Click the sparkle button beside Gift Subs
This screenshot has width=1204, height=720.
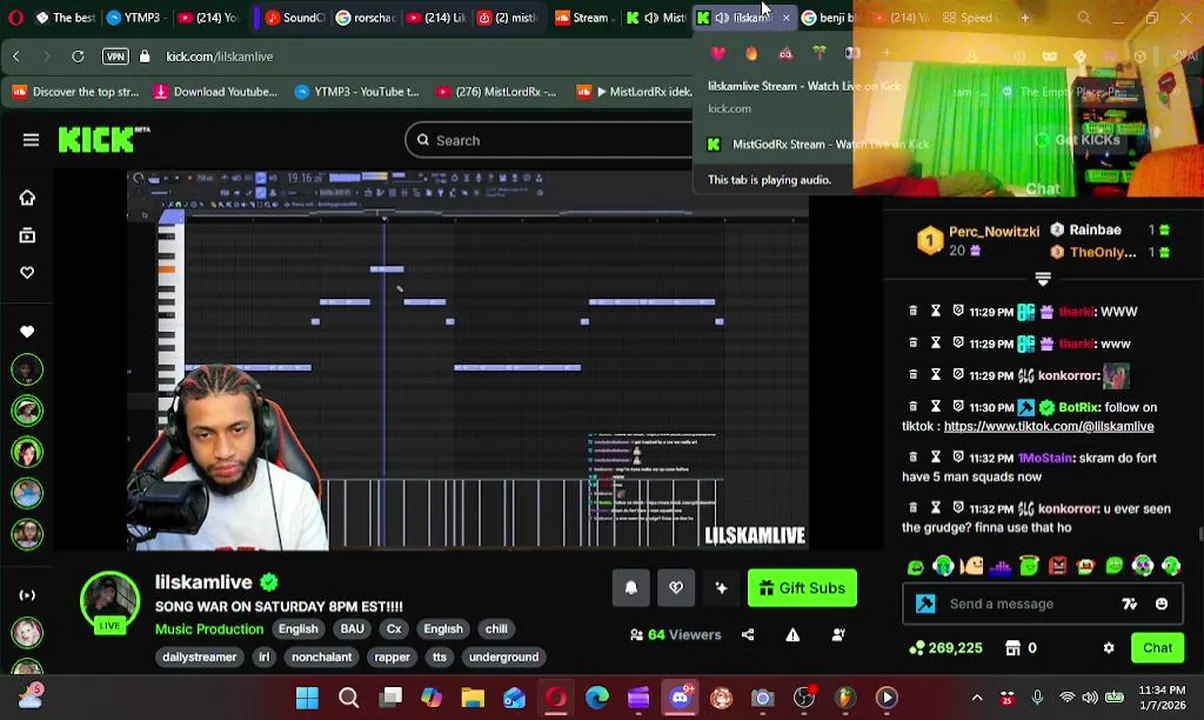[721, 588]
